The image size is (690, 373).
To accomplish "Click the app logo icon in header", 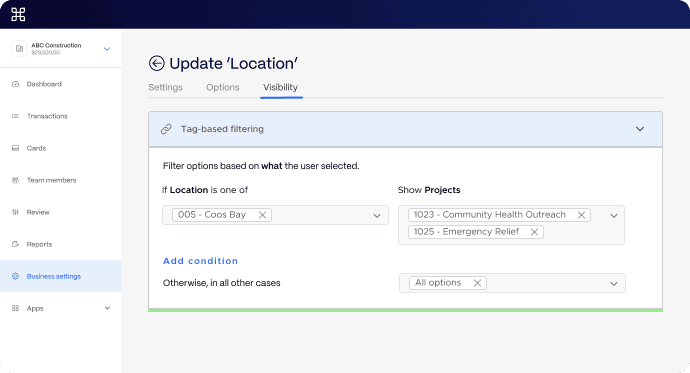I will point(18,15).
